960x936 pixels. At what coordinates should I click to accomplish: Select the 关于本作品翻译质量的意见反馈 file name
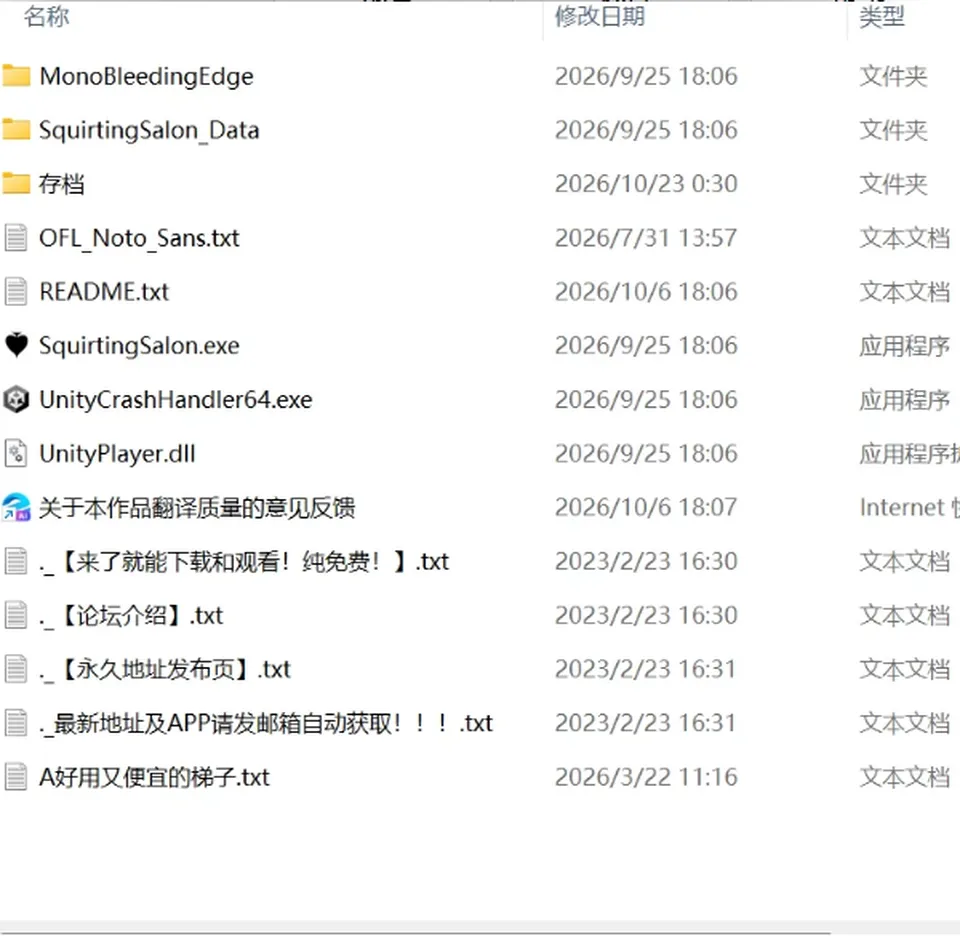[x=197, y=507]
